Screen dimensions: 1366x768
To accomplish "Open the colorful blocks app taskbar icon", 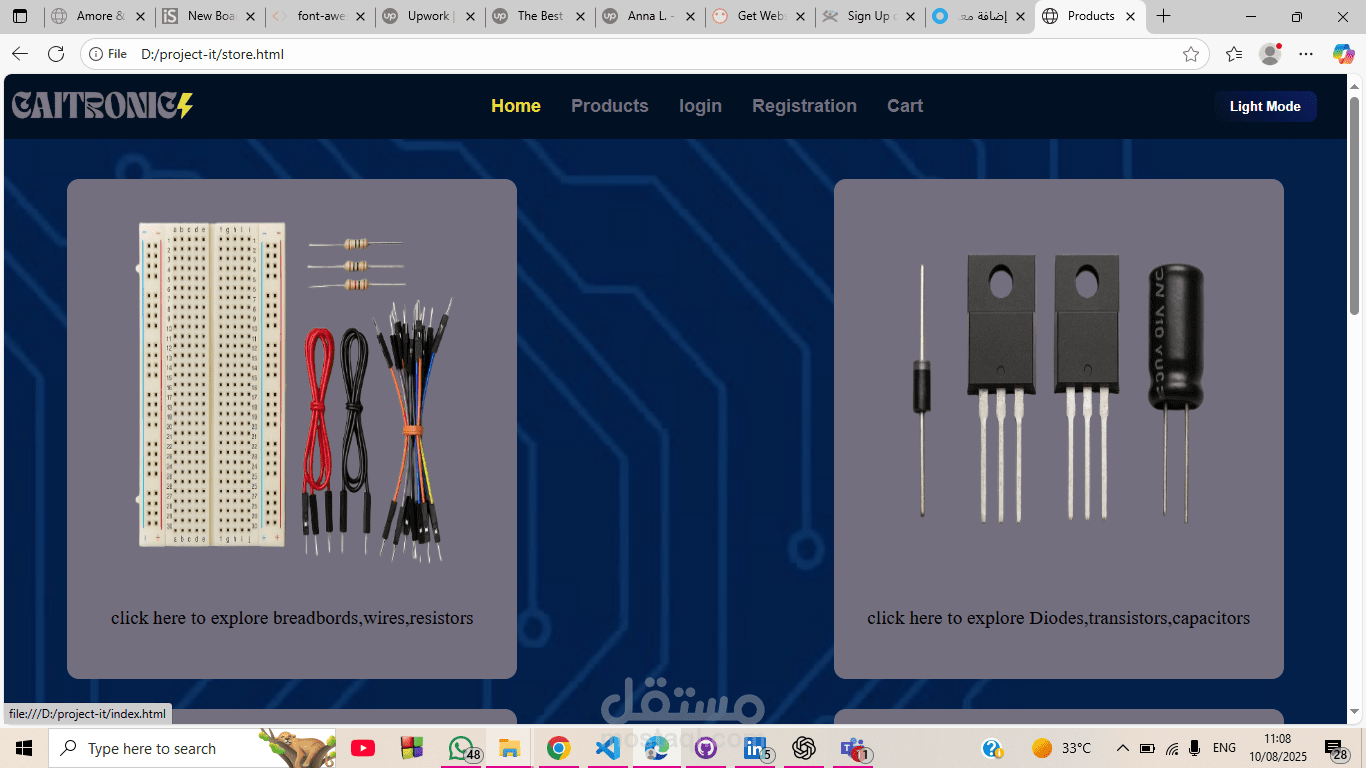I will (x=412, y=748).
